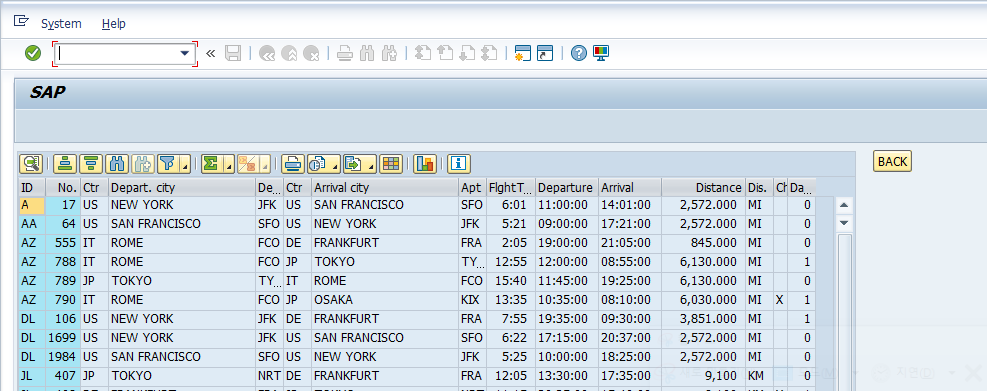Click the Change Layout grid icon
This screenshot has height=391, width=987.
pyautogui.click(x=391, y=164)
